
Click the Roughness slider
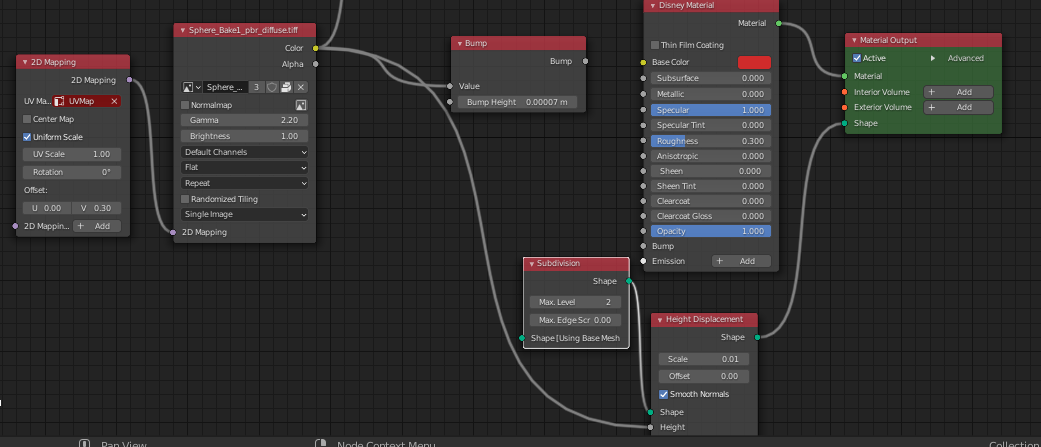(710, 141)
